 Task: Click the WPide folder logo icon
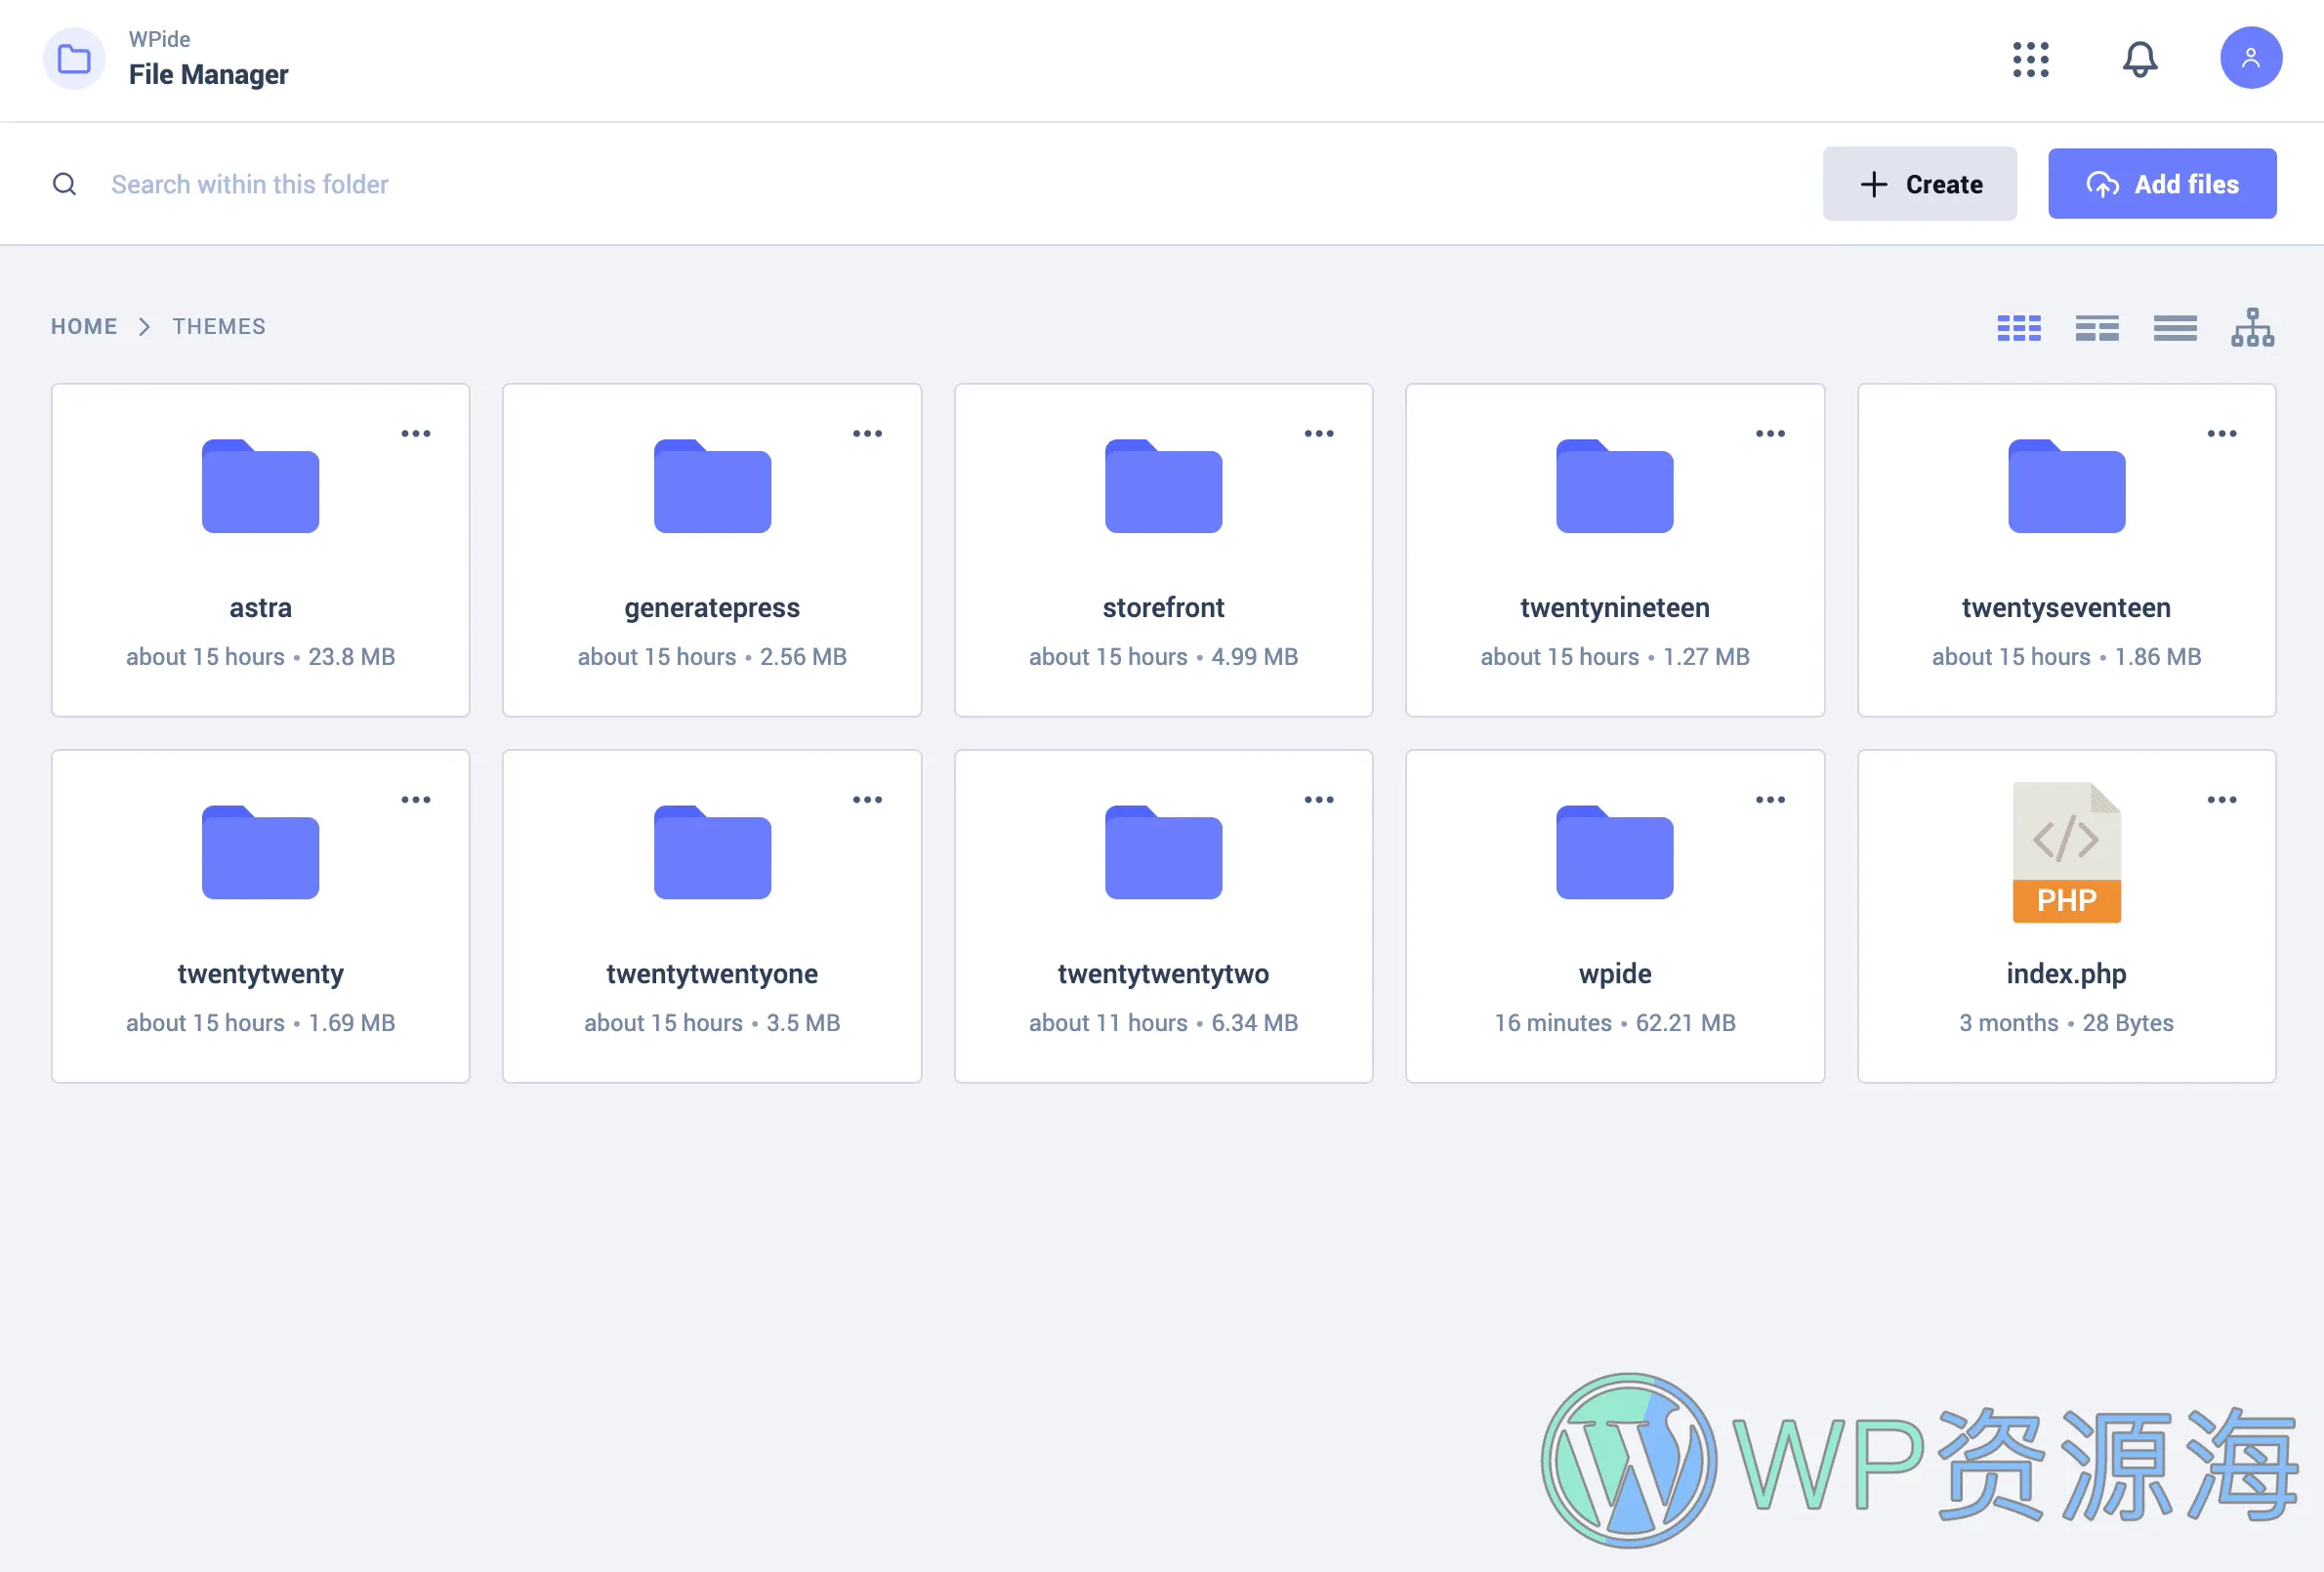(x=74, y=59)
